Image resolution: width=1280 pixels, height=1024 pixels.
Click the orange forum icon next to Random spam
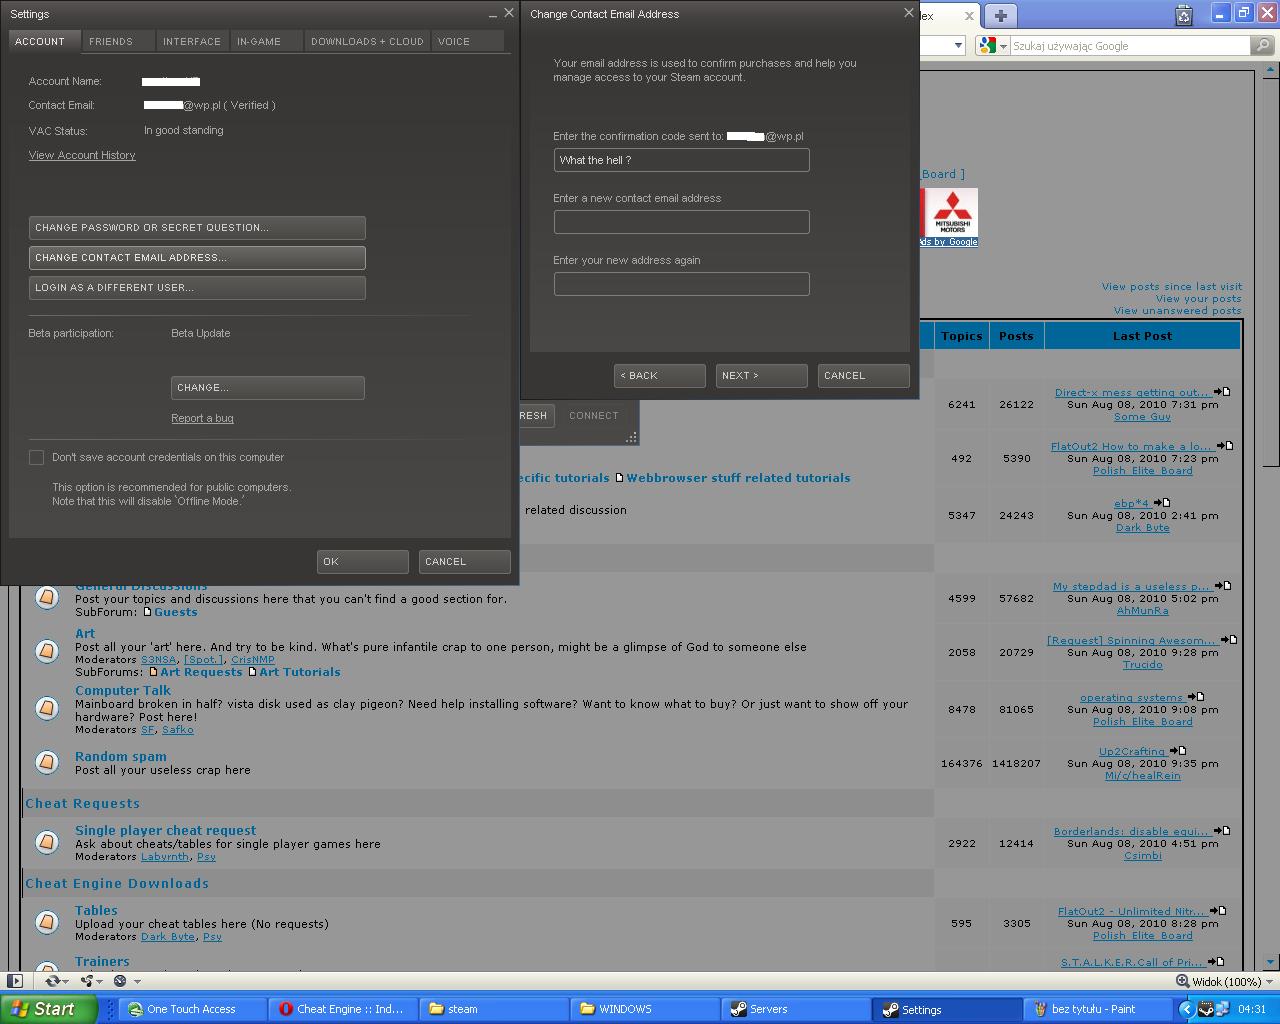click(47, 762)
